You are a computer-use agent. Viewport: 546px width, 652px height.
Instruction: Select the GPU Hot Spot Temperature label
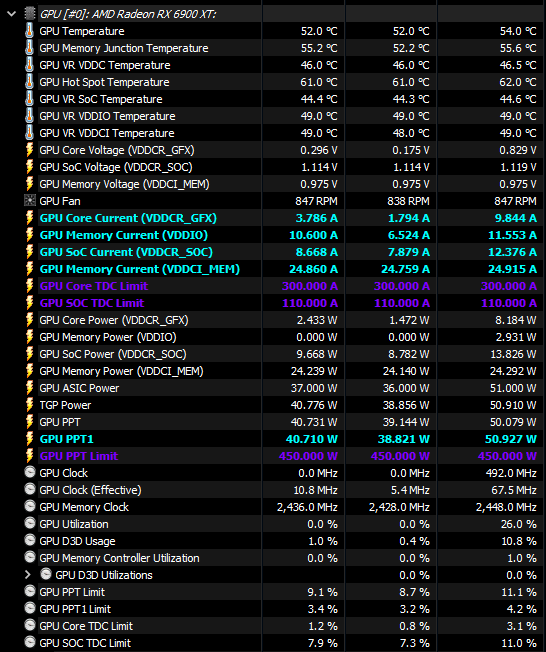click(104, 82)
